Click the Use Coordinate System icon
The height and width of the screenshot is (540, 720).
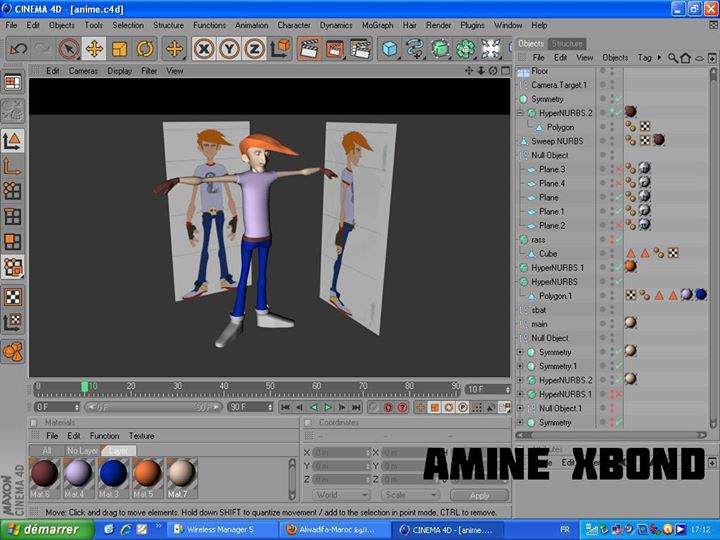(281, 48)
